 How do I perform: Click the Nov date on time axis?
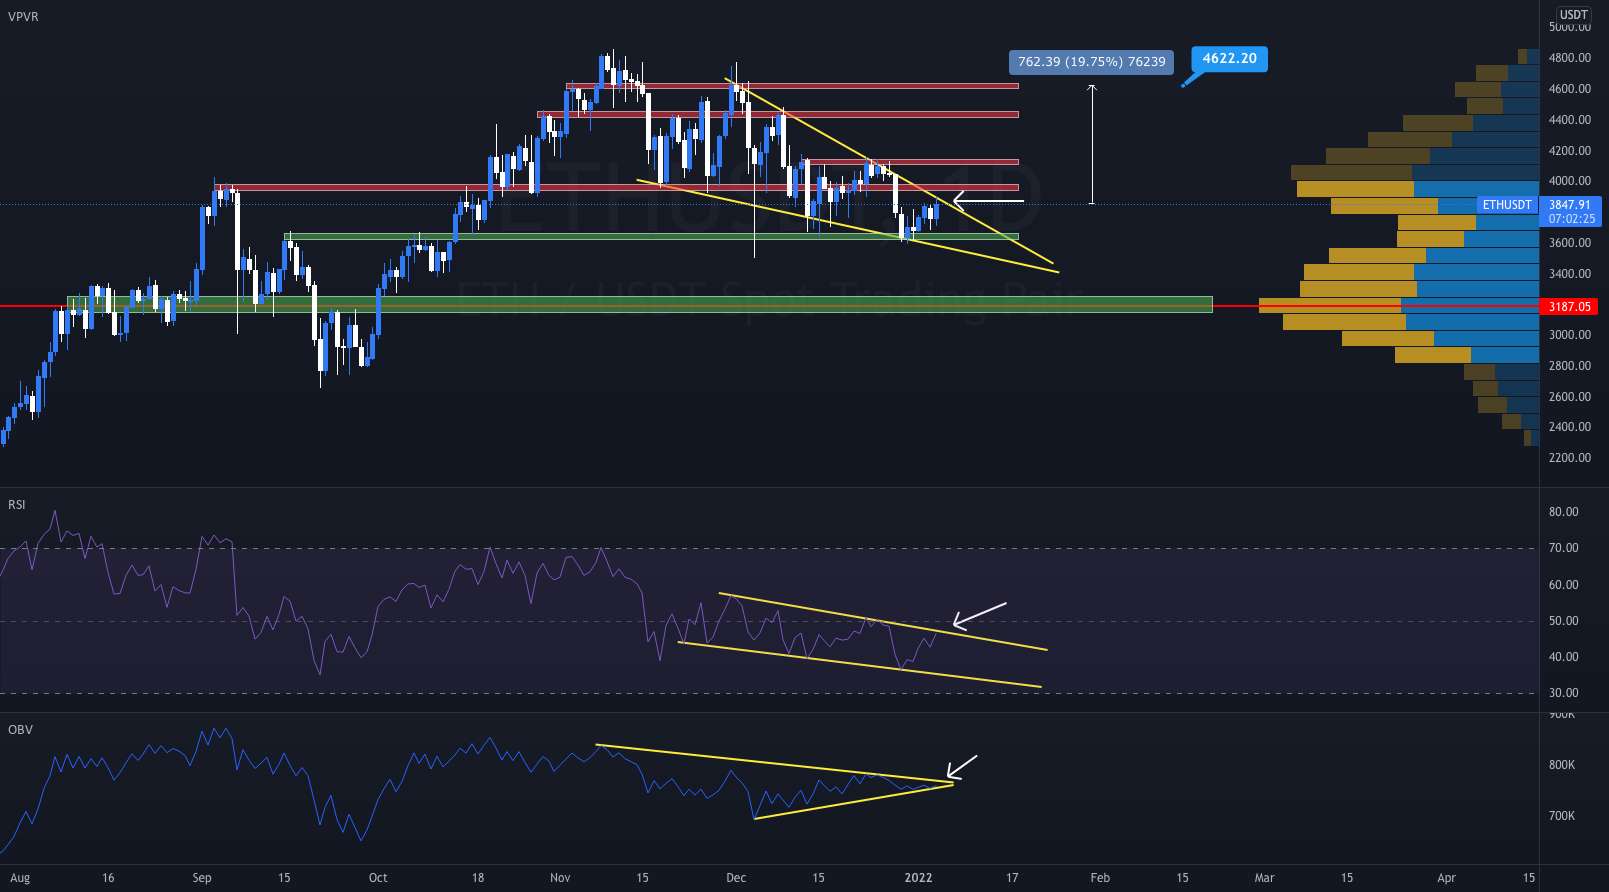560,878
